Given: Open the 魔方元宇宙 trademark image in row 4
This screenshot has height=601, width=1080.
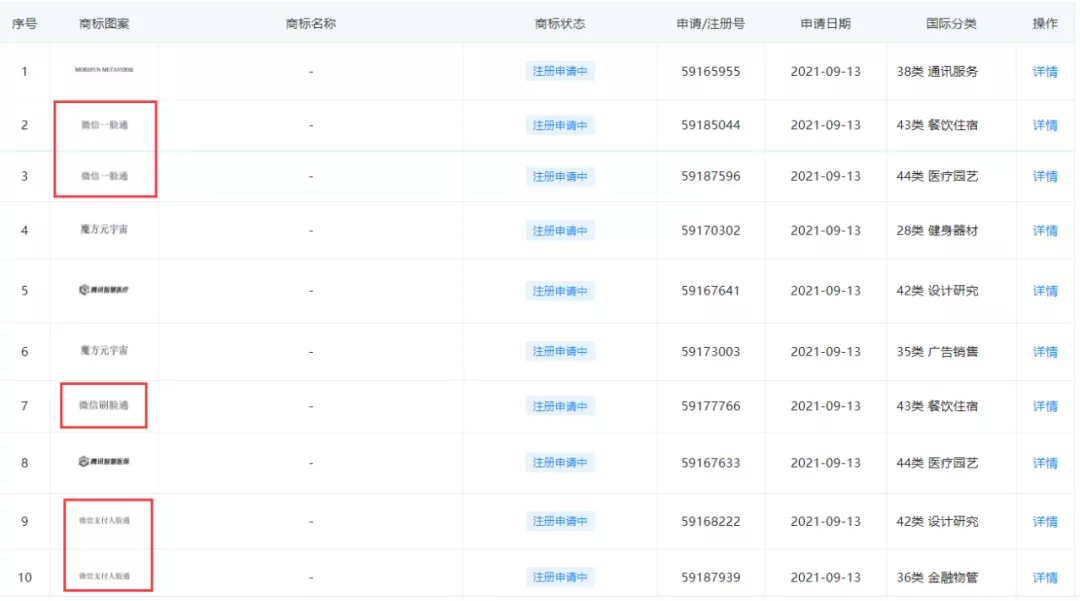Looking at the screenshot, I should [x=105, y=230].
